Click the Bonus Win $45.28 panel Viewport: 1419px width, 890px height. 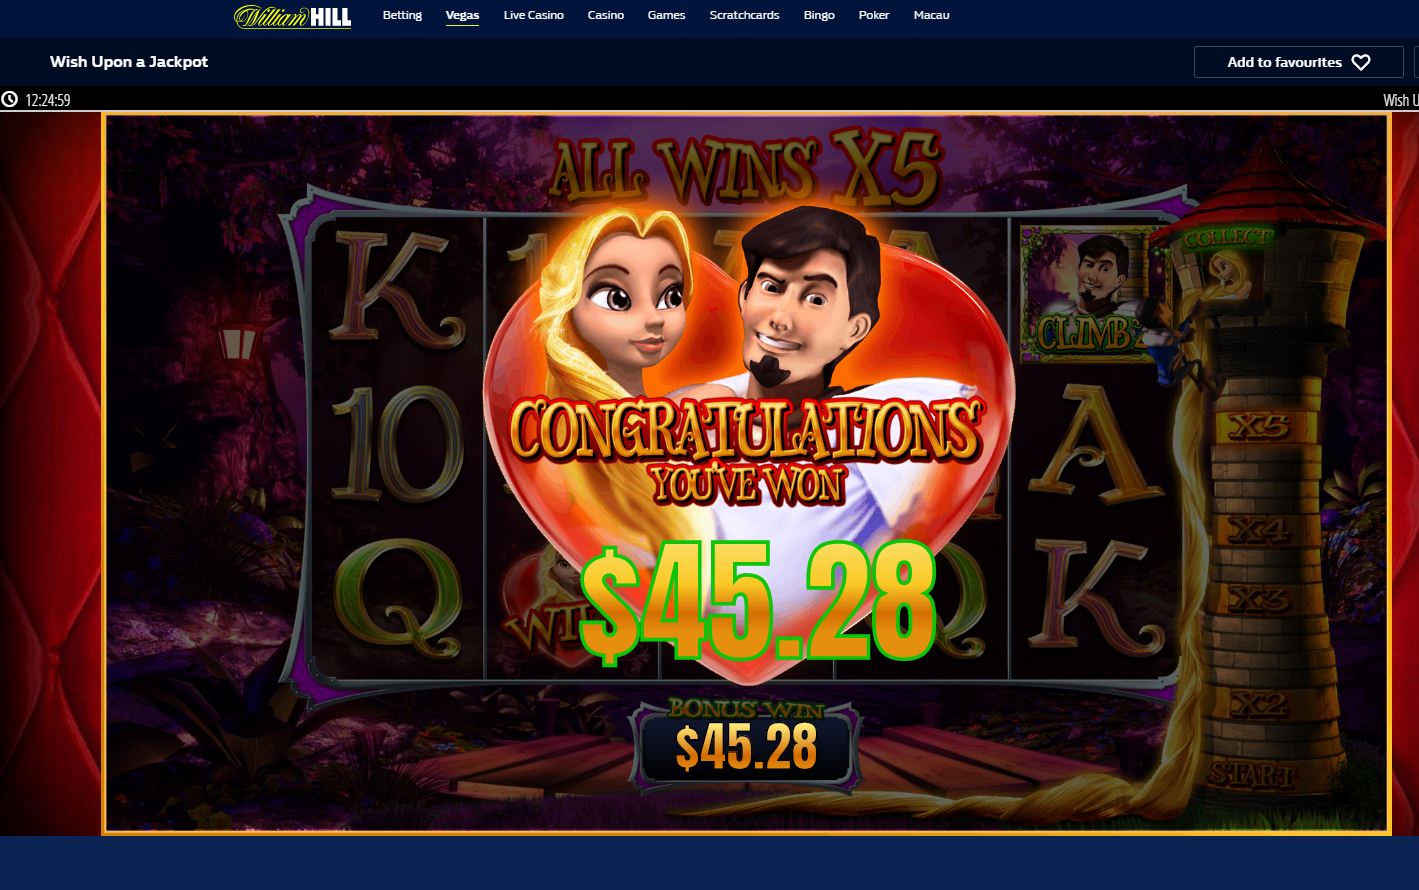point(744,744)
